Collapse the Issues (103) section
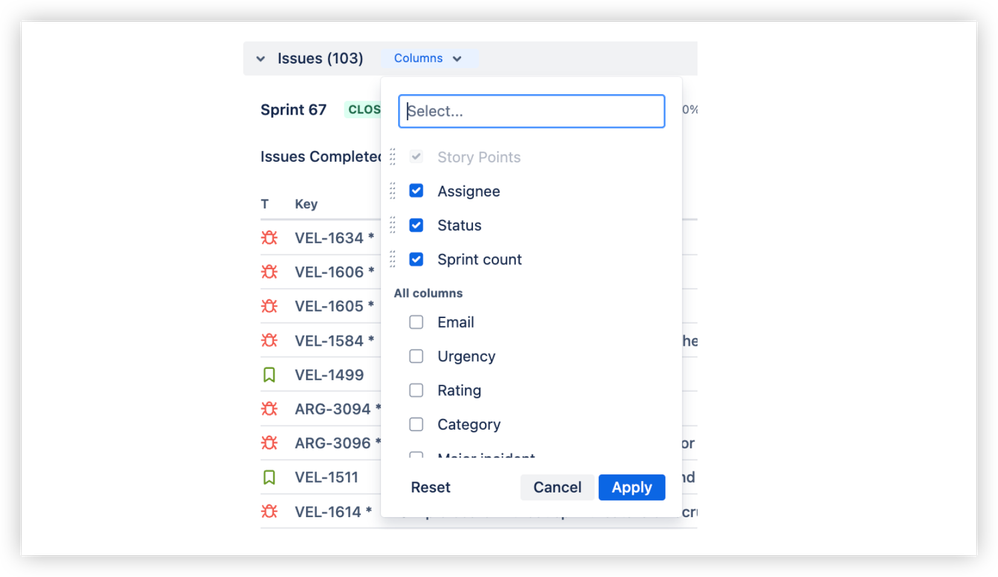Viewport: 998px width, 577px height. pyautogui.click(x=260, y=58)
